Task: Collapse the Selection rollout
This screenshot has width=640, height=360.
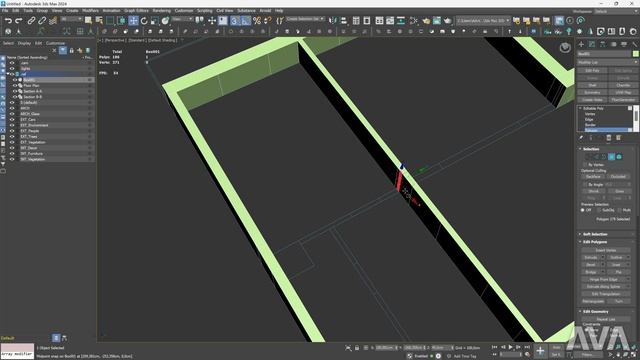Action: (591, 149)
